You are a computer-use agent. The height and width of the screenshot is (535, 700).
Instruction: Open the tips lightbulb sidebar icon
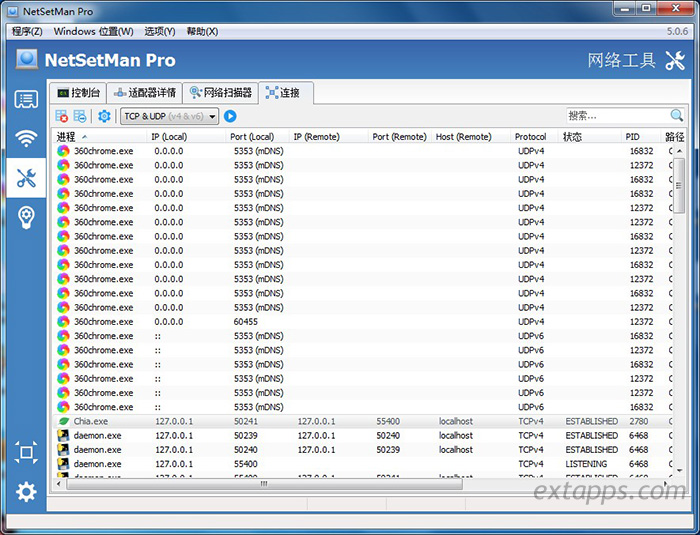point(26,217)
